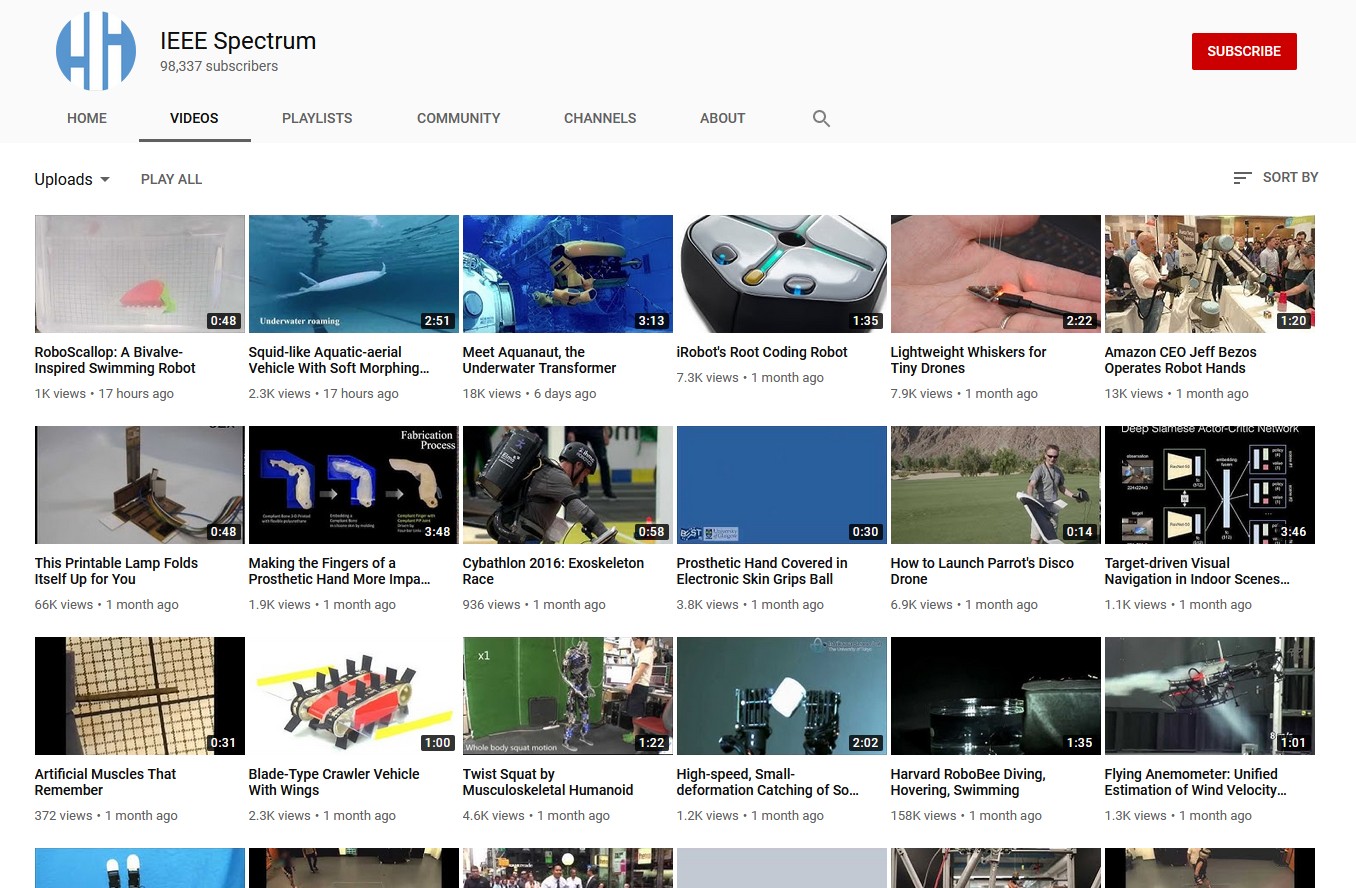Click title 'Harvard RoboBee Diving, Hovering, Swimming'
The height and width of the screenshot is (888, 1356).
[x=968, y=782]
